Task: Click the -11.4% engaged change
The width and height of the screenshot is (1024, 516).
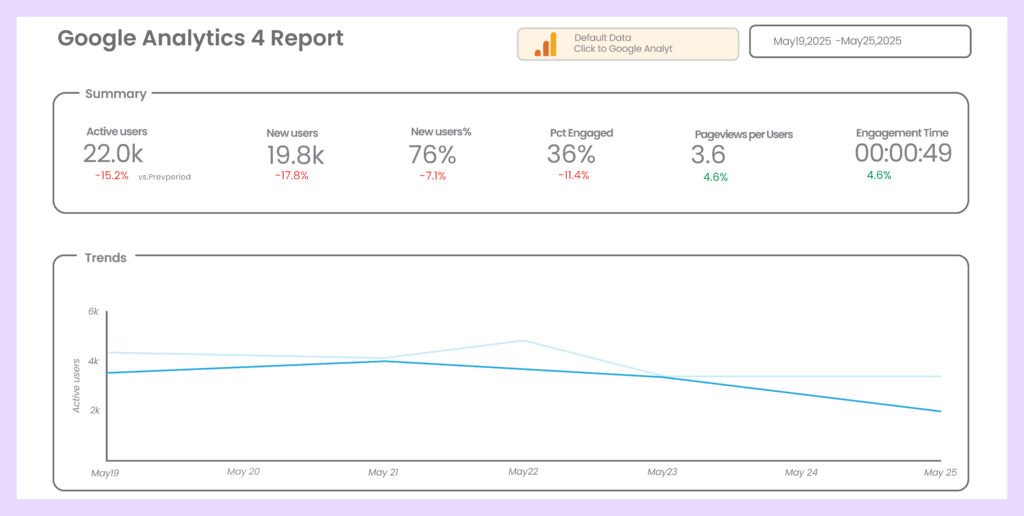Action: [x=573, y=175]
